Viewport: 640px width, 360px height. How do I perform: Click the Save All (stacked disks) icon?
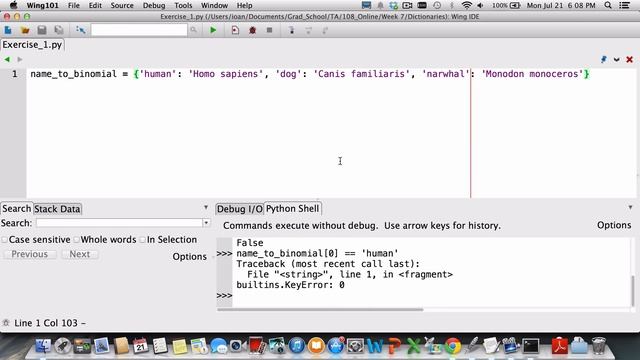[59, 30]
